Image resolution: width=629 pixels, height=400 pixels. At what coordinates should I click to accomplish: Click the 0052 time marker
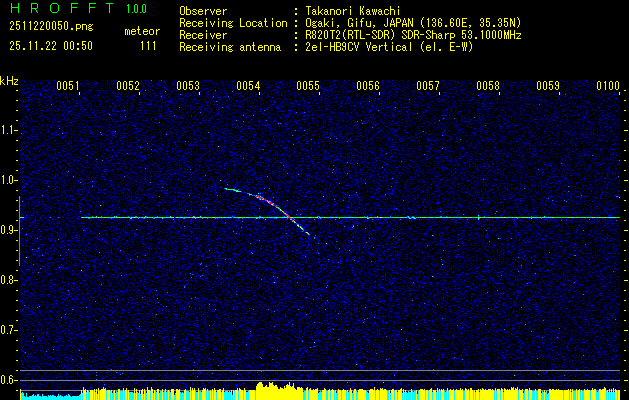(x=128, y=86)
